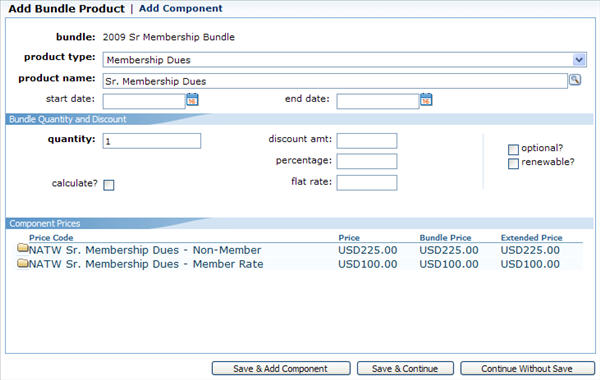This screenshot has width=600, height=380.
Task: Click the Price Code column header
Action: point(51,238)
